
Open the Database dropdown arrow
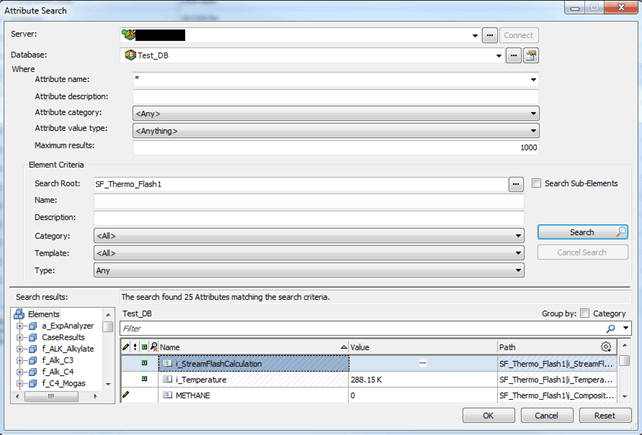click(499, 56)
